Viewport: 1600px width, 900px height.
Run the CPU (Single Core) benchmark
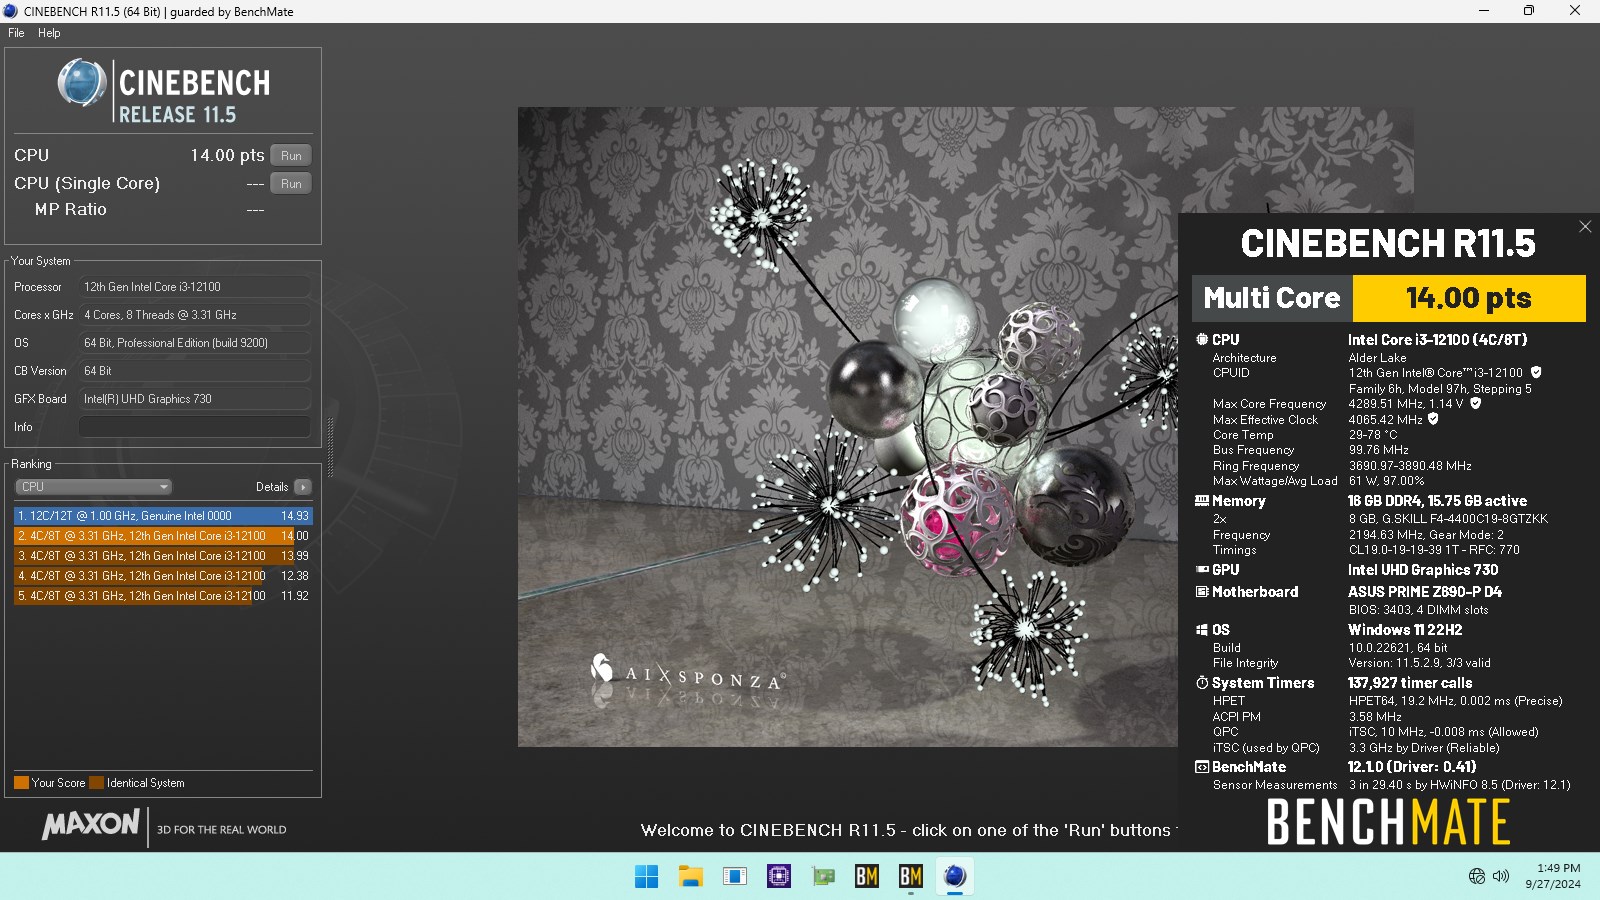click(x=291, y=183)
